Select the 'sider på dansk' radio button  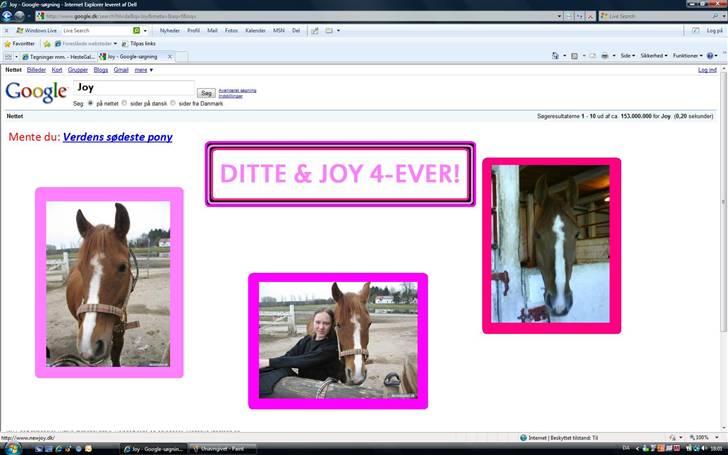click(124, 103)
